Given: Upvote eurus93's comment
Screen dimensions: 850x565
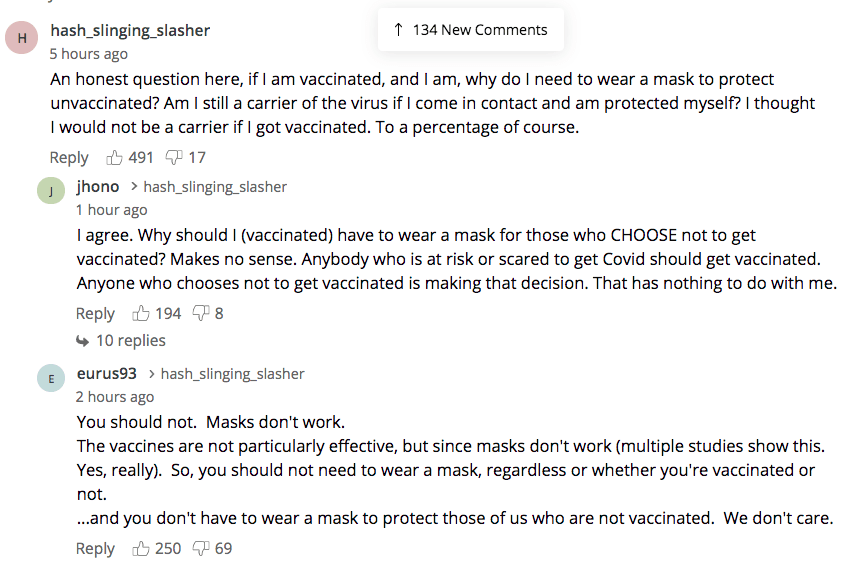Looking at the screenshot, I should [x=142, y=548].
